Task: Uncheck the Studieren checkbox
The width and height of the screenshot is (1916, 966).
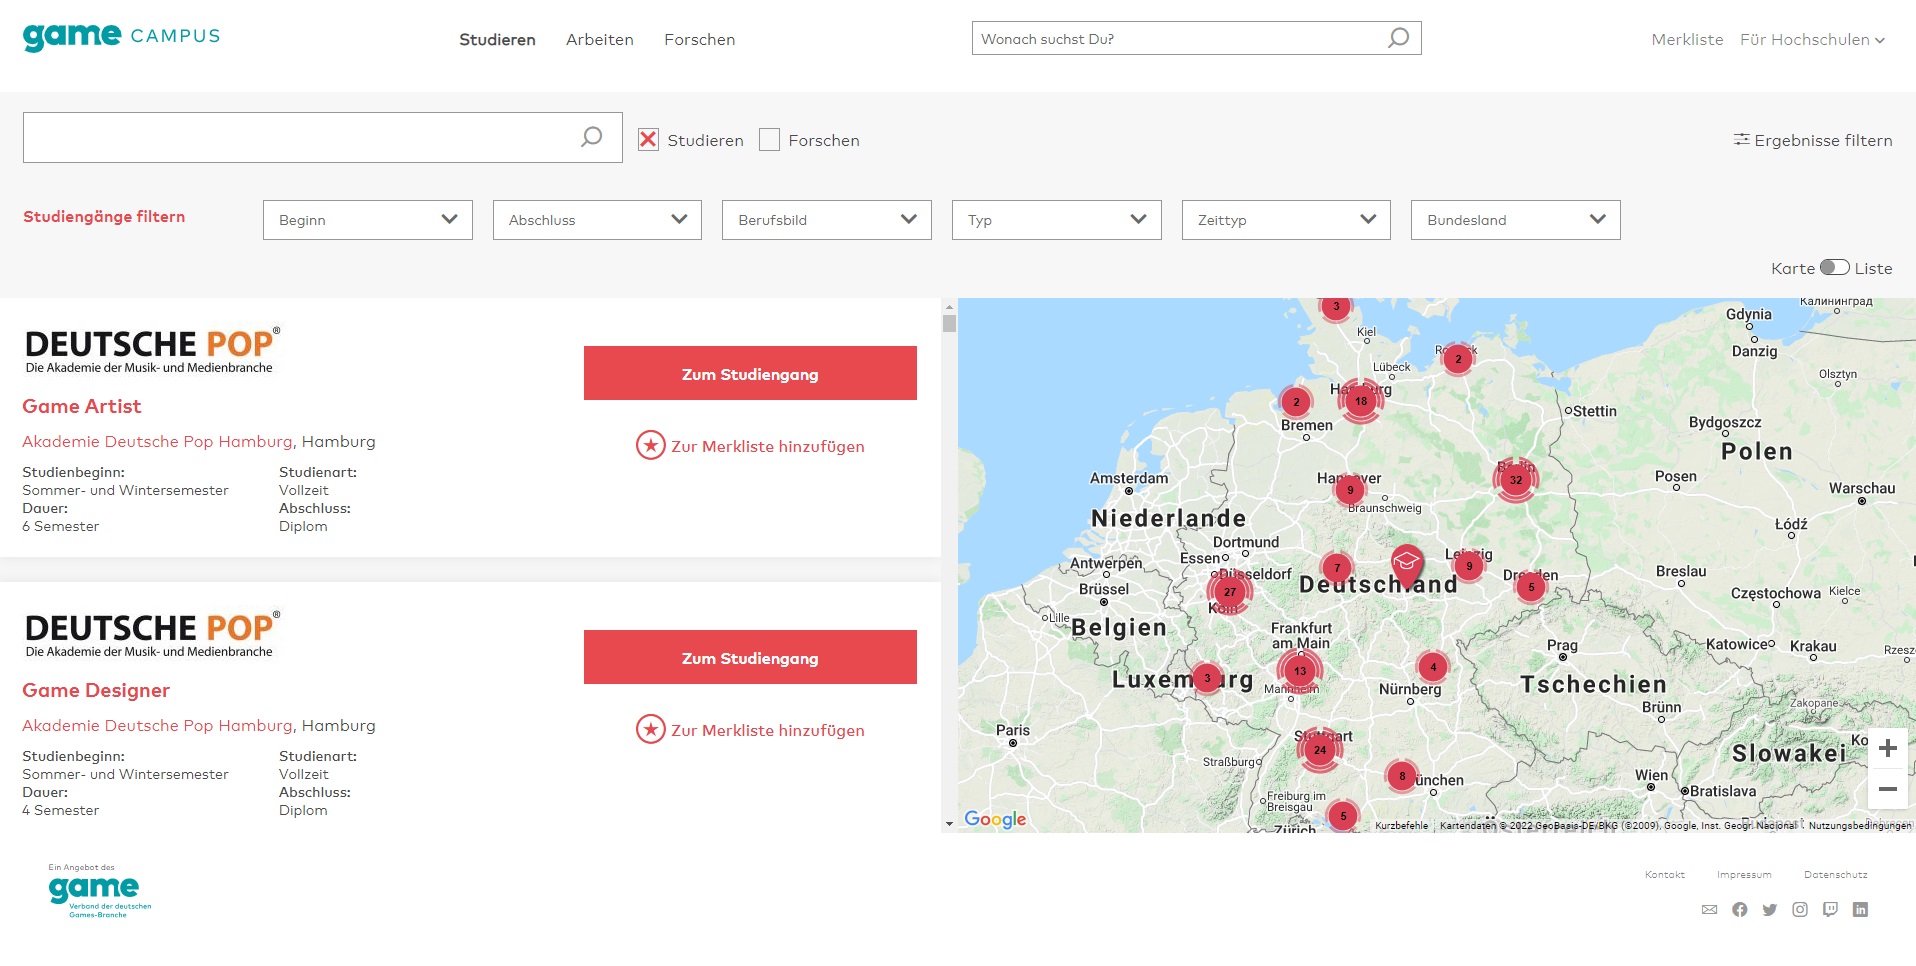Action: [x=648, y=139]
